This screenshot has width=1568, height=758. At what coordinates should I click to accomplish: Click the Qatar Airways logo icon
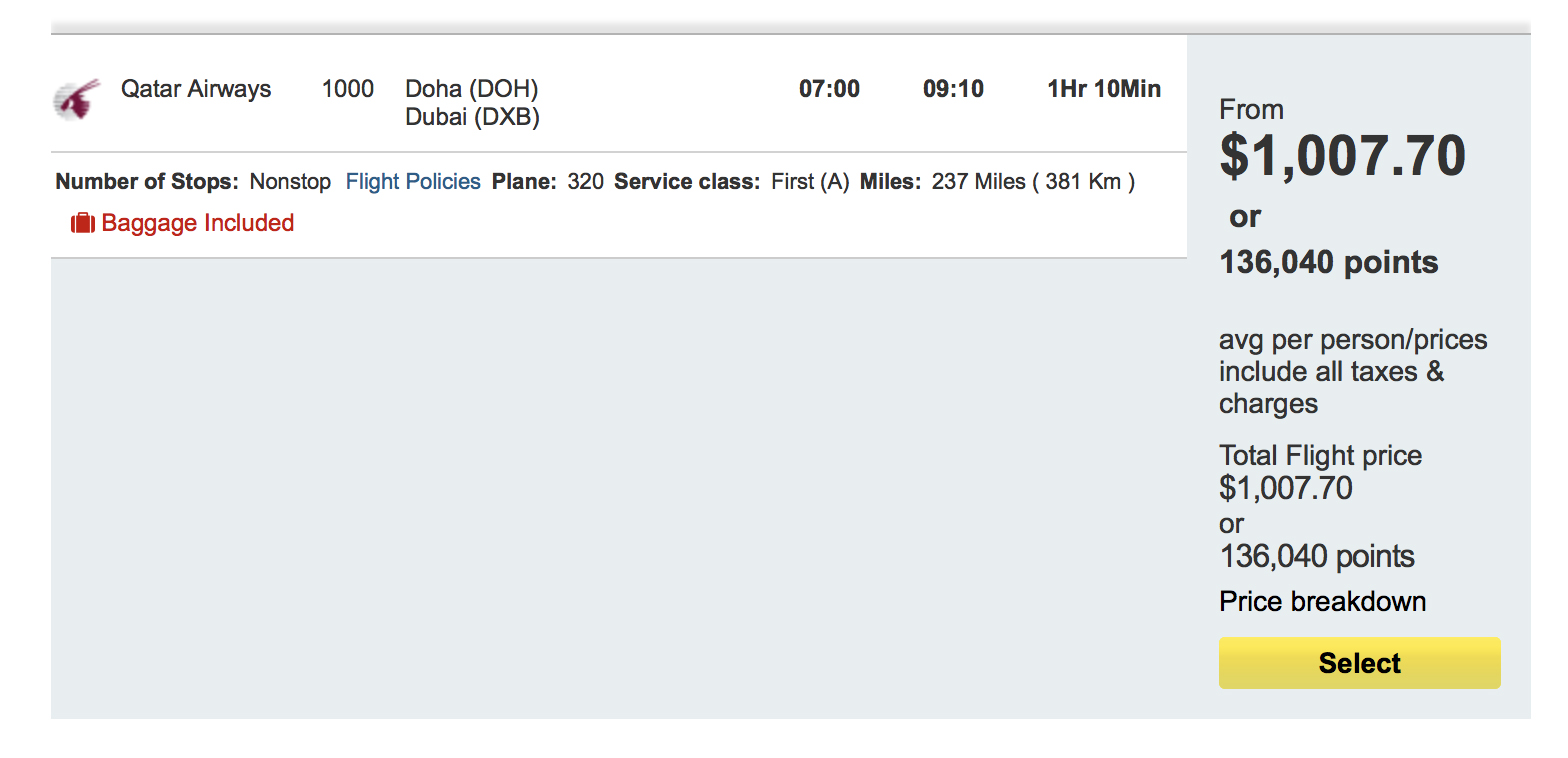click(x=77, y=99)
